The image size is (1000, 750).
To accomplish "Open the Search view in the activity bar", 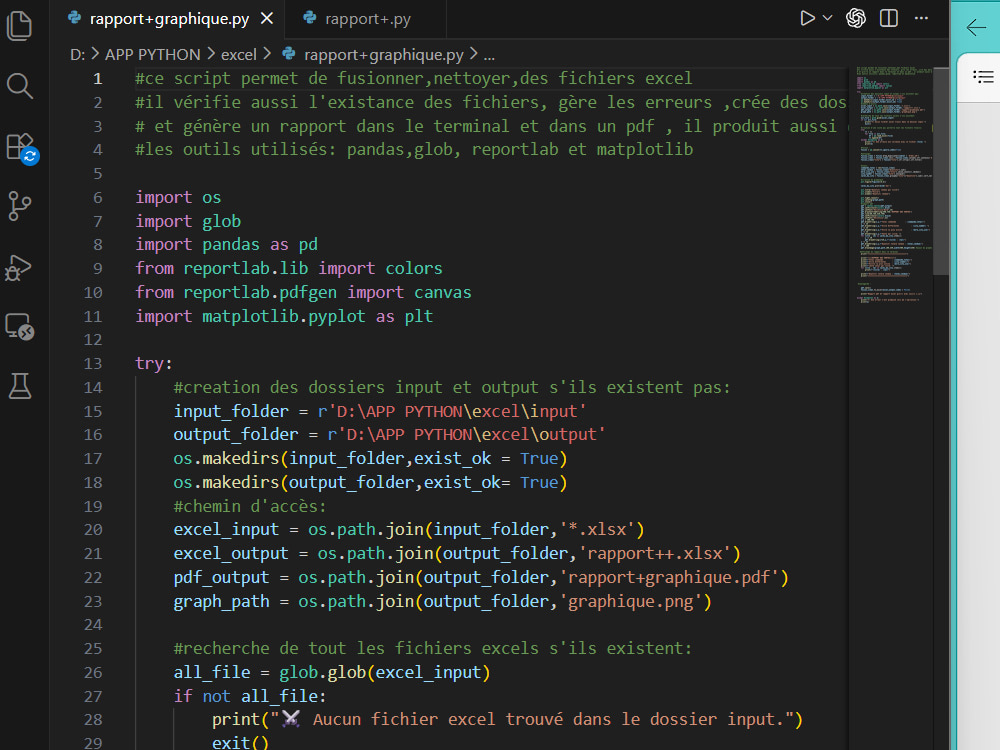I will coord(19,85).
